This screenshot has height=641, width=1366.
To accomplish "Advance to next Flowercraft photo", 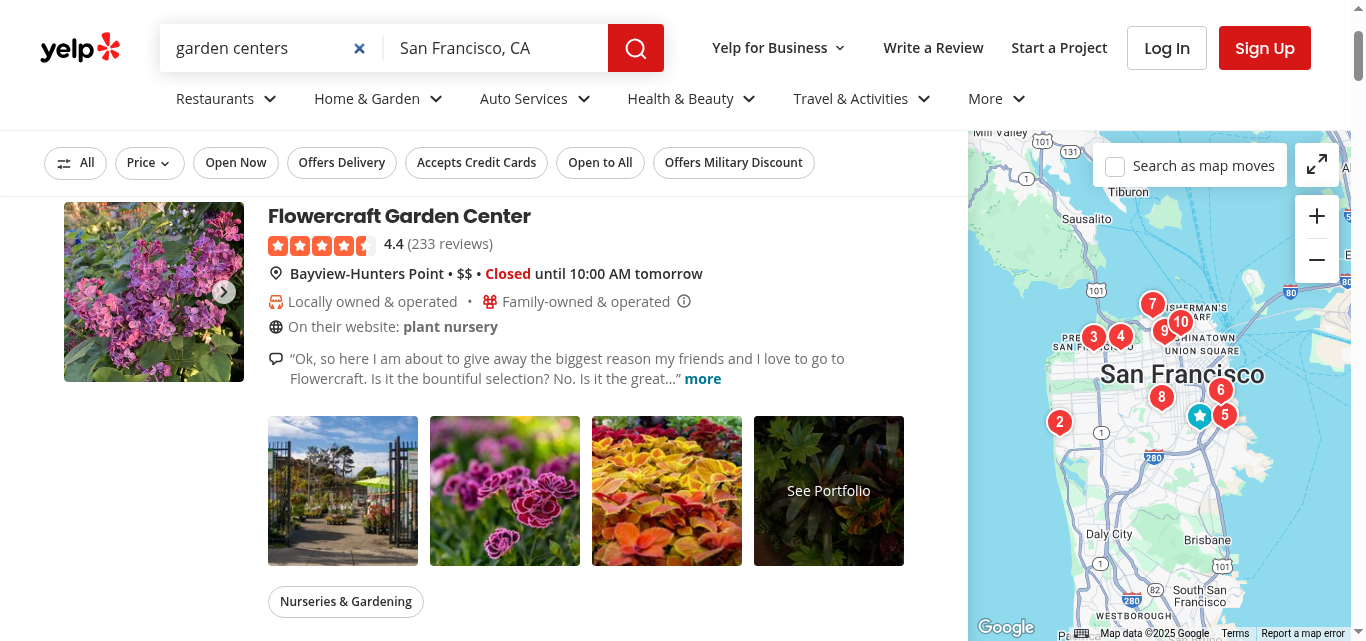I will pyautogui.click(x=224, y=292).
